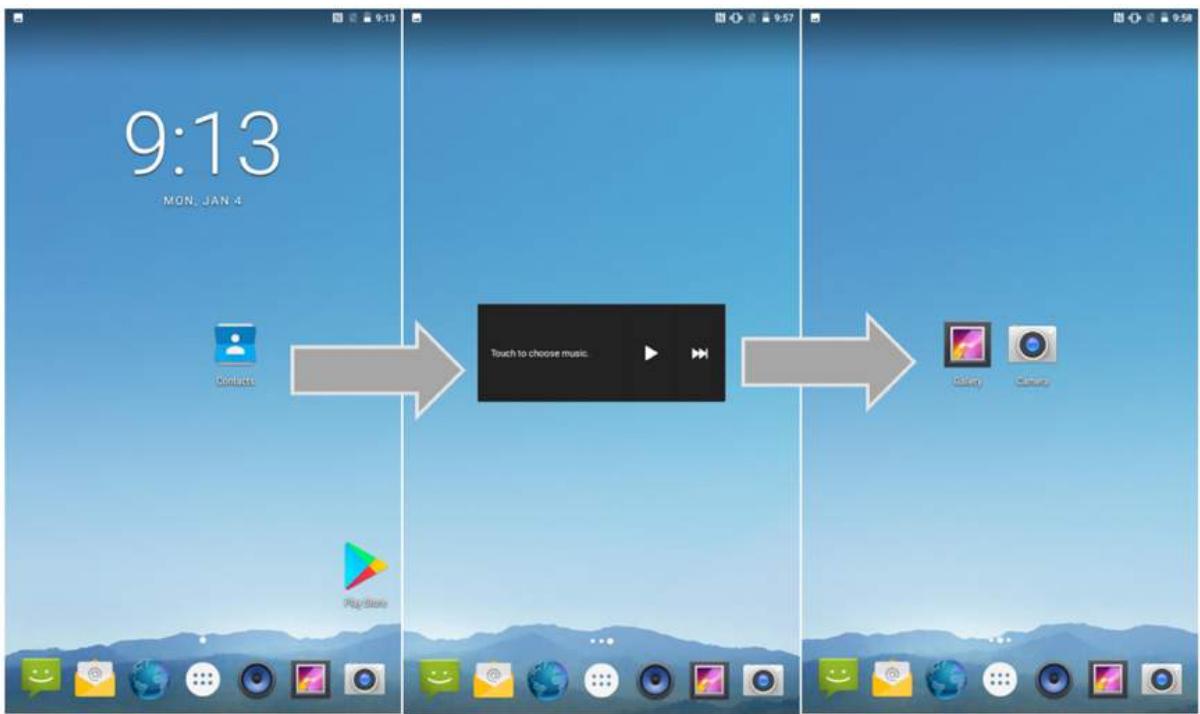Viewport: 1200px width, 714px height.
Task: Open Gallery in middle screen dock
Action: [709, 681]
